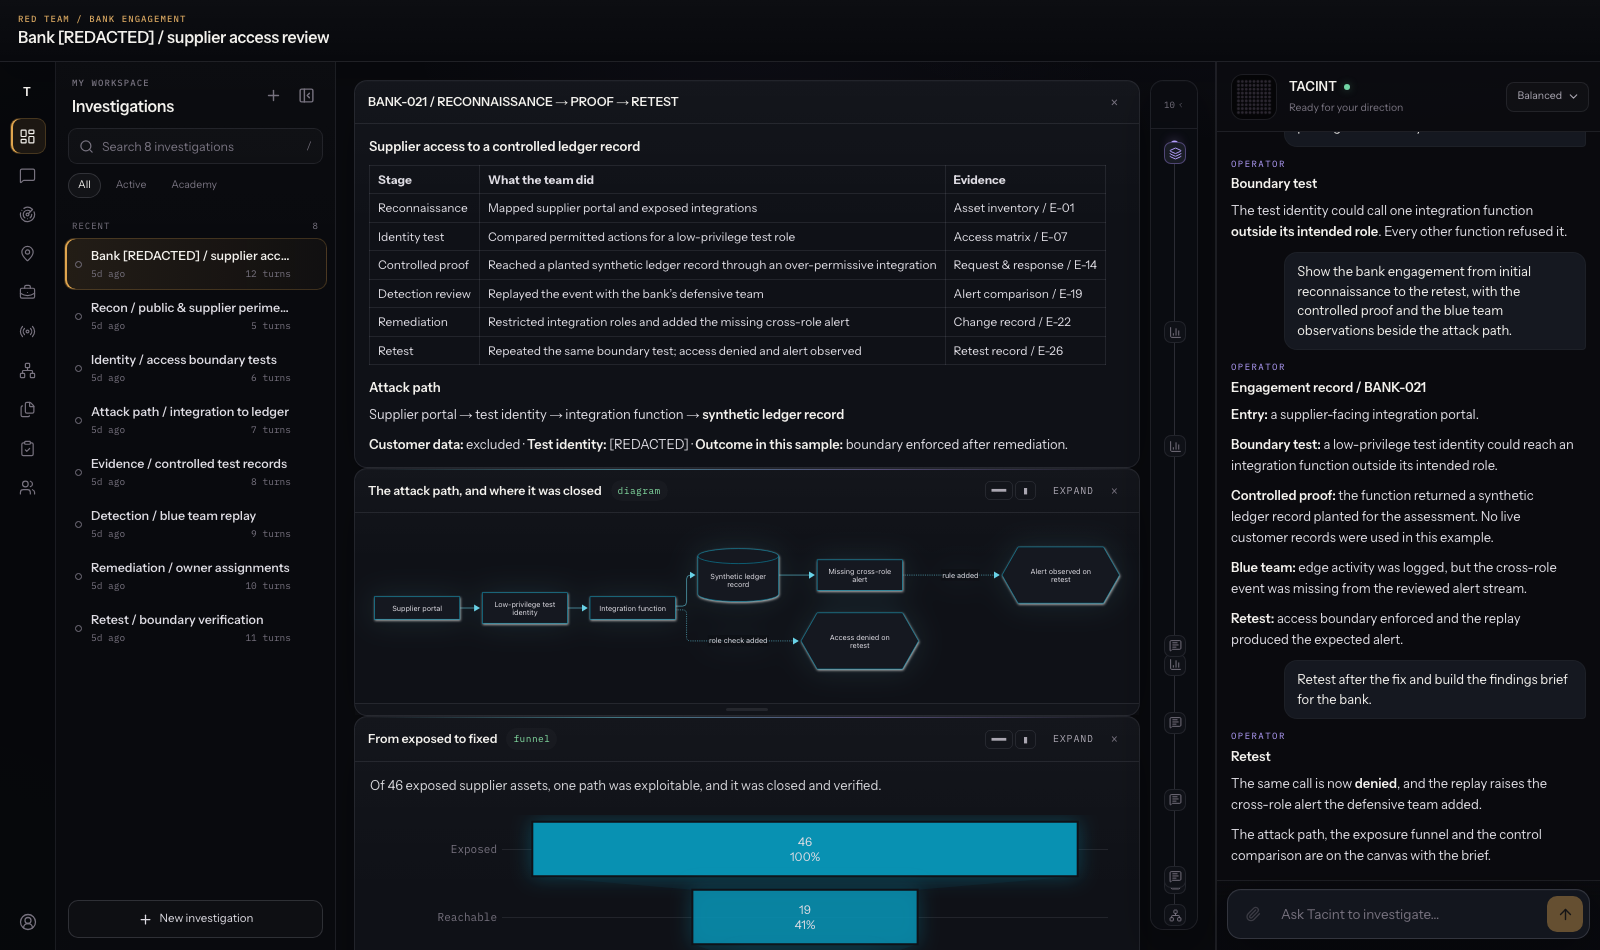Collapse the Investigations panel with the sidebar icon

307,96
